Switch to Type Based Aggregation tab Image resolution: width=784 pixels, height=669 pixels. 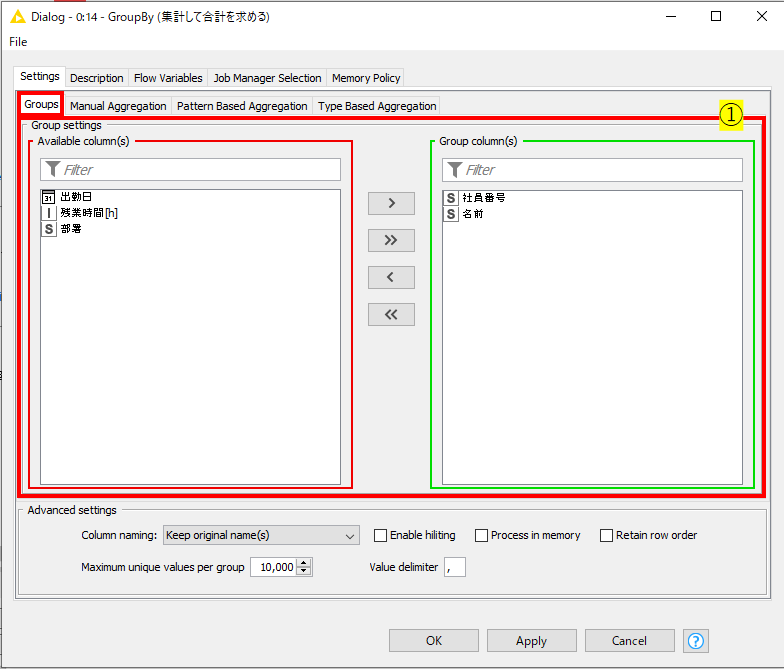[377, 106]
